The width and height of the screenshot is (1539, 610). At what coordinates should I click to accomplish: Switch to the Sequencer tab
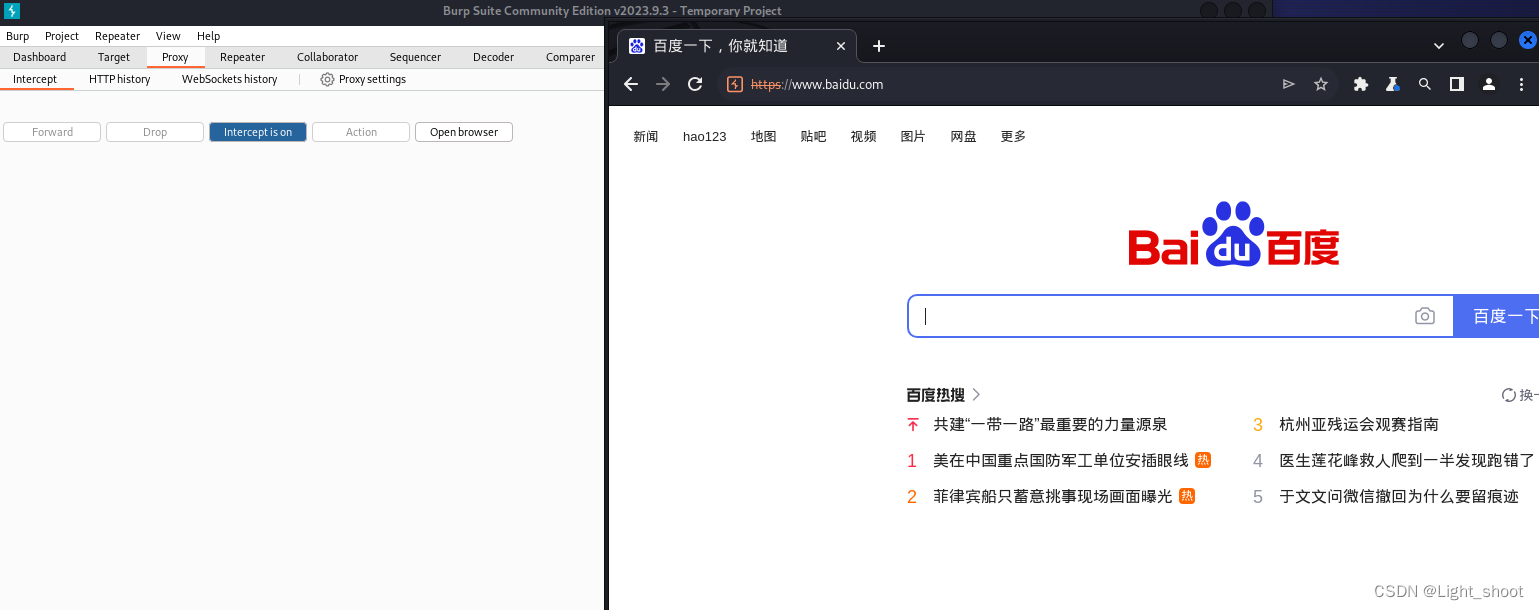tap(415, 57)
